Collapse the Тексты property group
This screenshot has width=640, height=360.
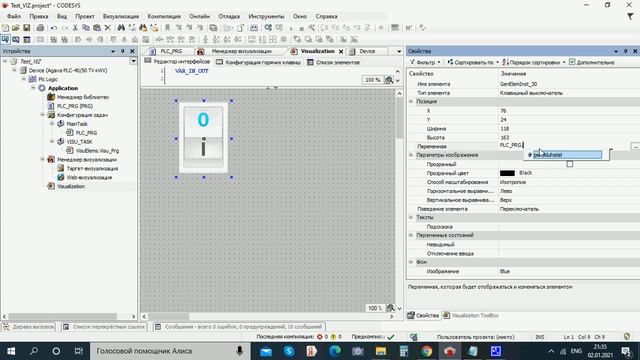(411, 218)
